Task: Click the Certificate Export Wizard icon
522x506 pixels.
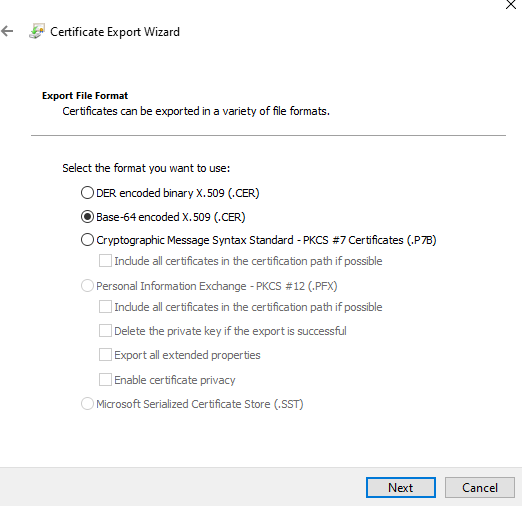Action: (37, 31)
